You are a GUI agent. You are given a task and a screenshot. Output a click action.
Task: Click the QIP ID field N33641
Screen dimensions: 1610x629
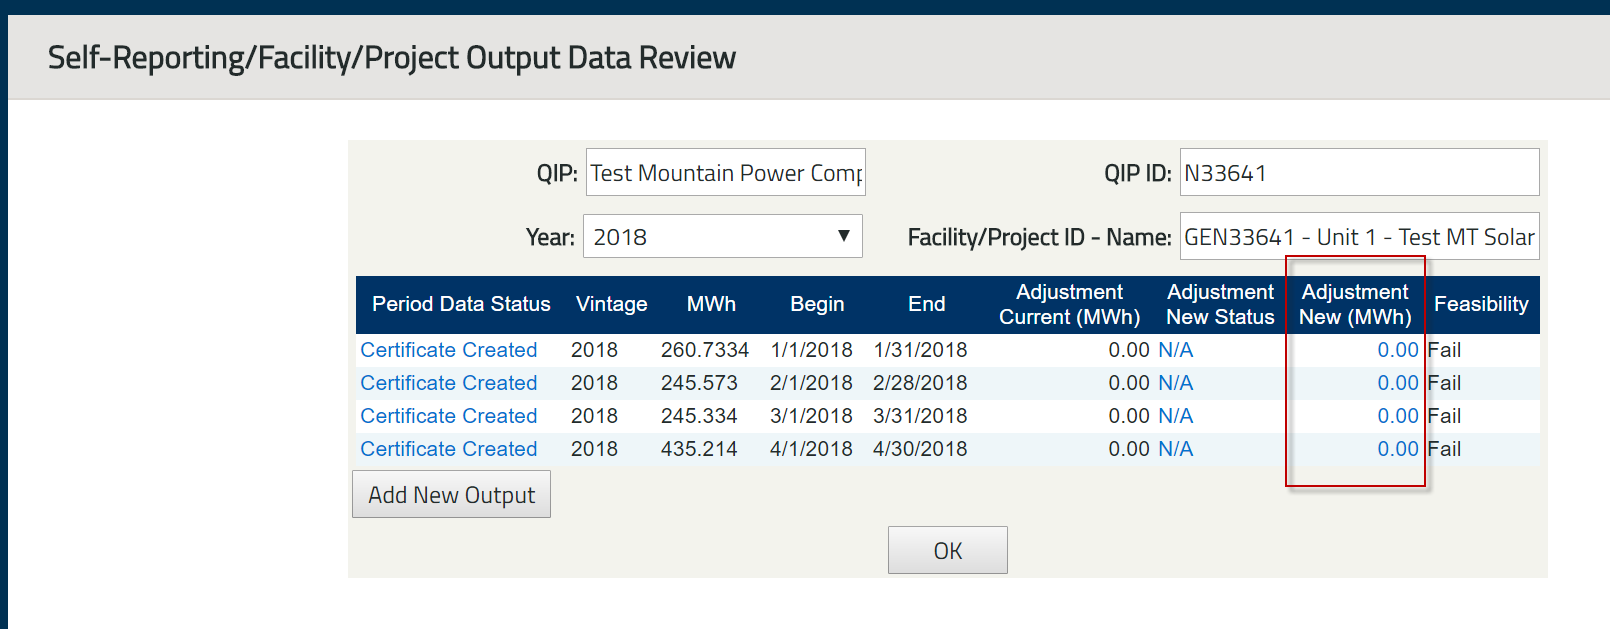[x=1358, y=173]
